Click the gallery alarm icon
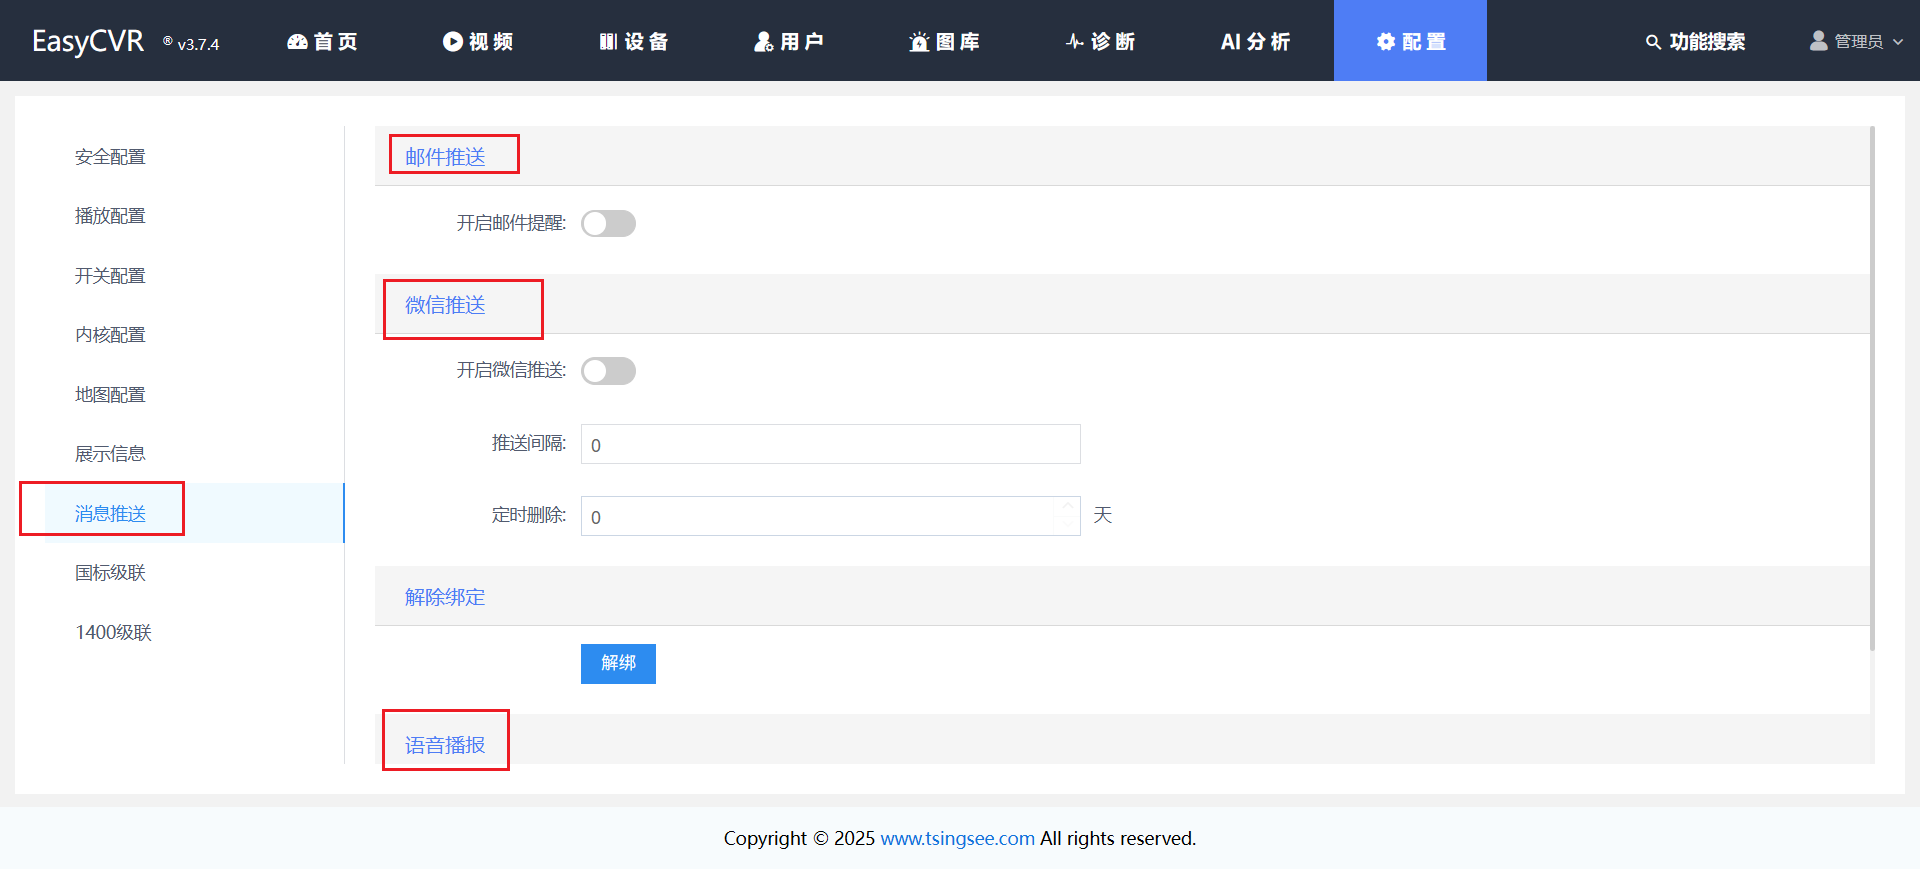The image size is (1920, 869). tap(919, 41)
